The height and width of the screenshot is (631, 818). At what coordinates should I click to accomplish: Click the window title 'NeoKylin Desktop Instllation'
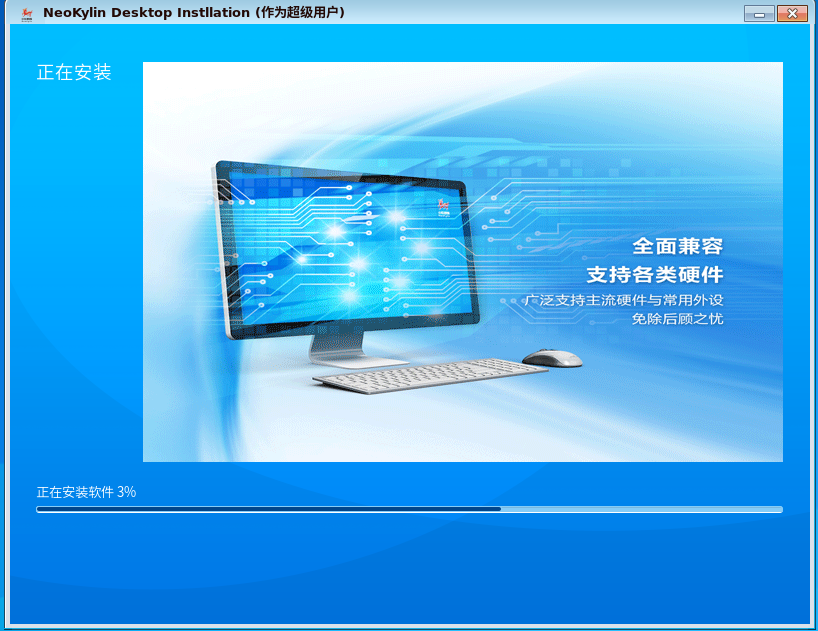(146, 13)
